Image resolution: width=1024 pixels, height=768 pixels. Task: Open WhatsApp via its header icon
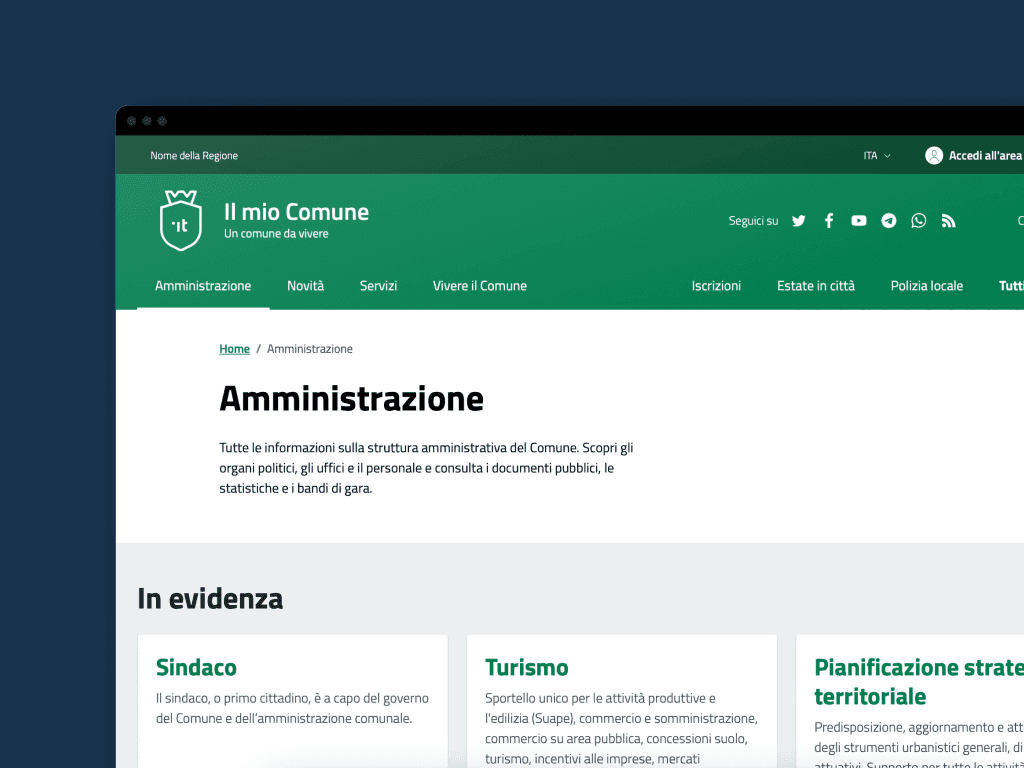pos(918,220)
